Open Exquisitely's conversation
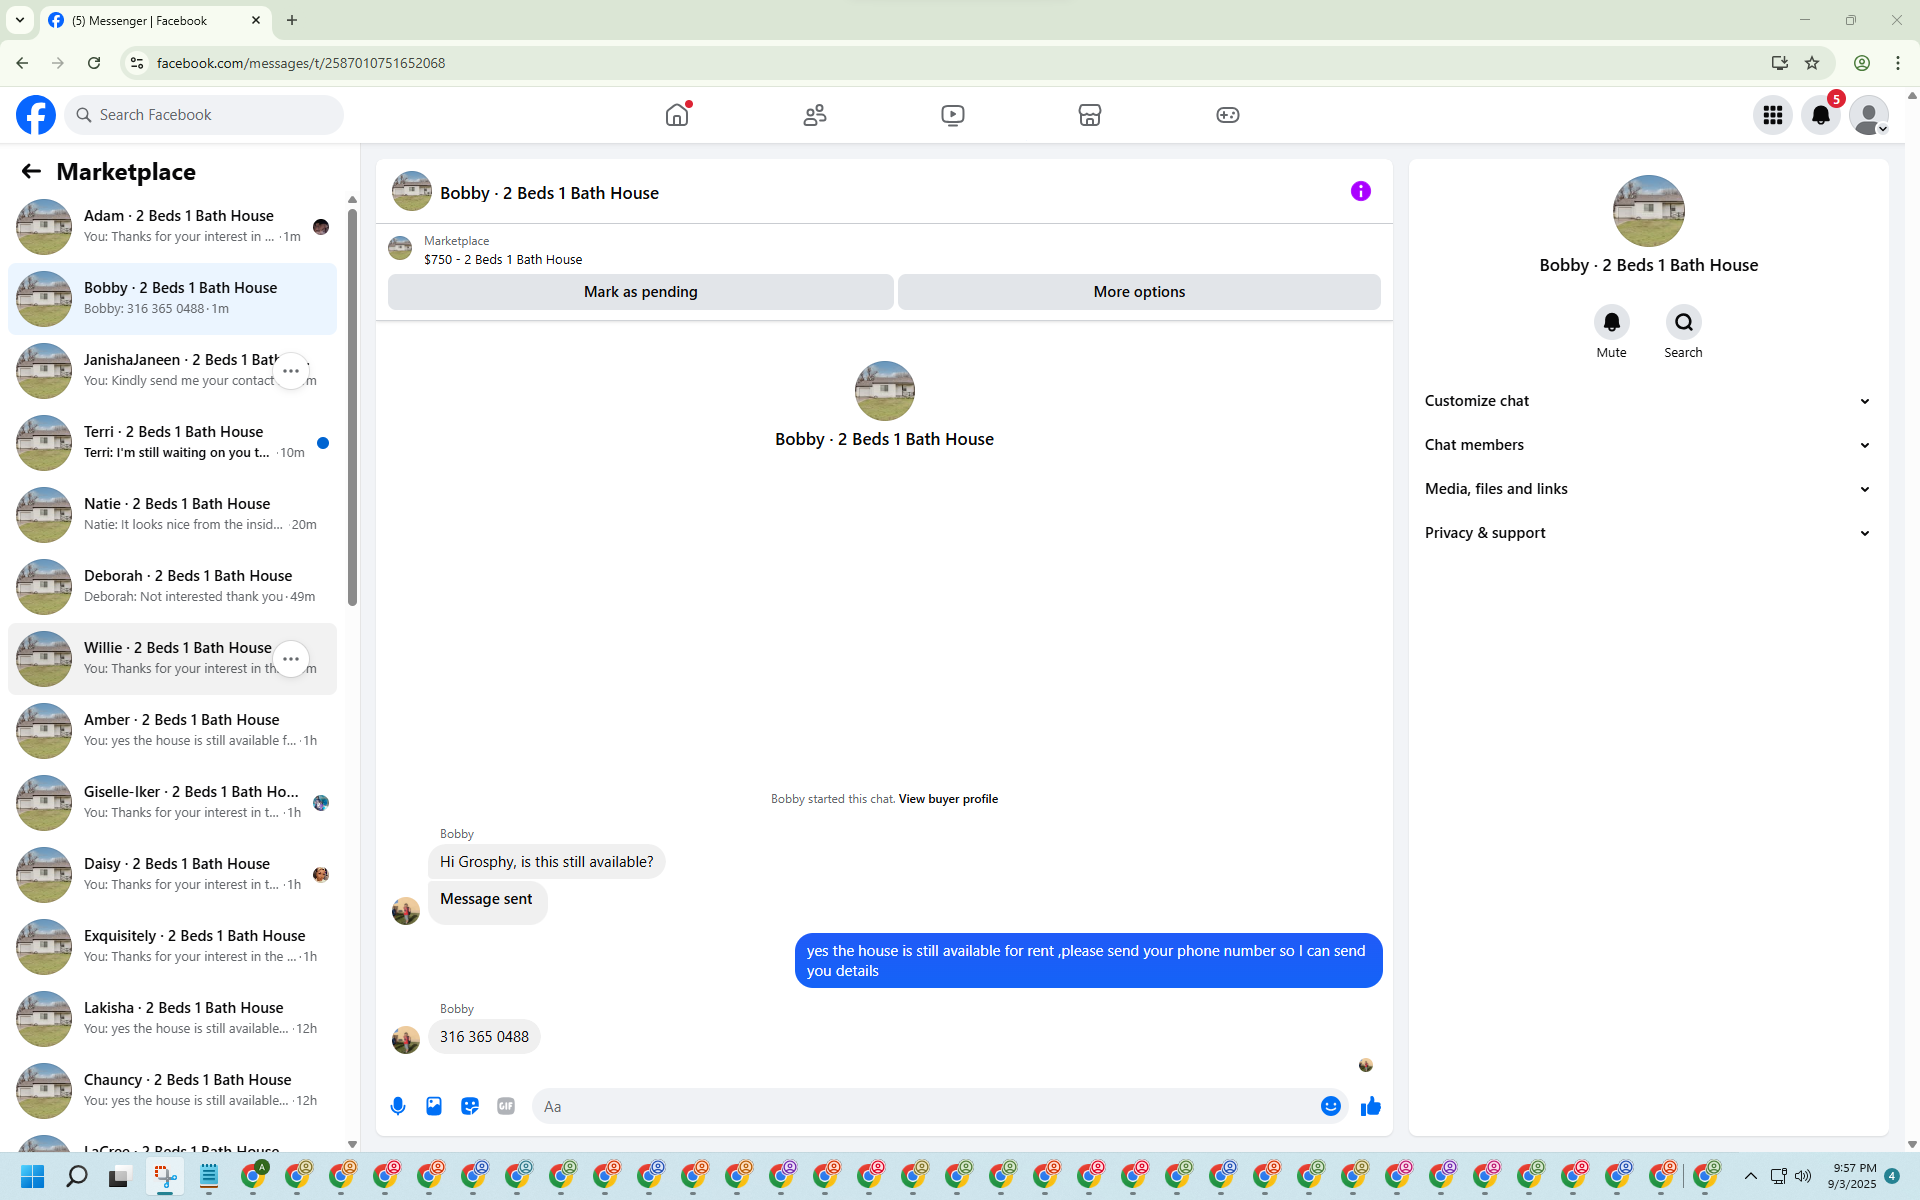Image resolution: width=1920 pixels, height=1200 pixels. click(x=172, y=947)
